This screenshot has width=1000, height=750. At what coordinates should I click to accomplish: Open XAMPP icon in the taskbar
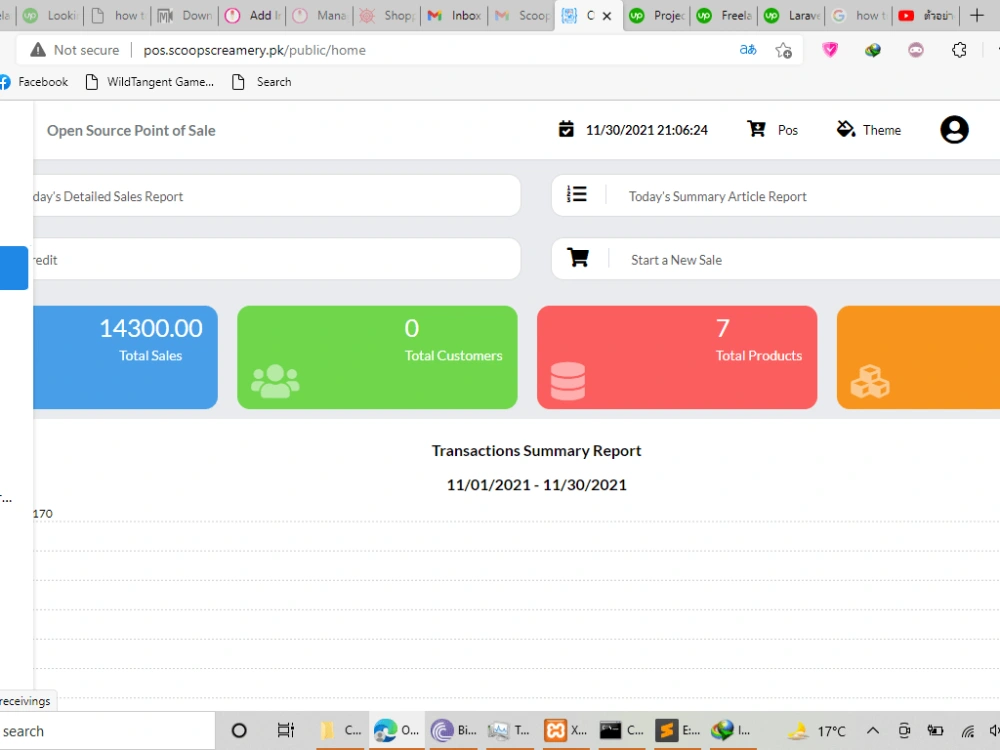(x=555, y=730)
